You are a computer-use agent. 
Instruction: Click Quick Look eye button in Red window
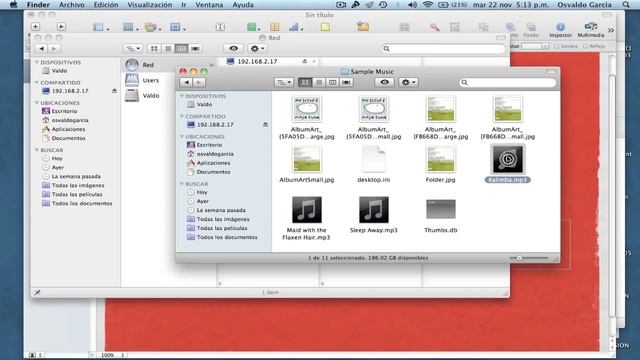click(233, 49)
